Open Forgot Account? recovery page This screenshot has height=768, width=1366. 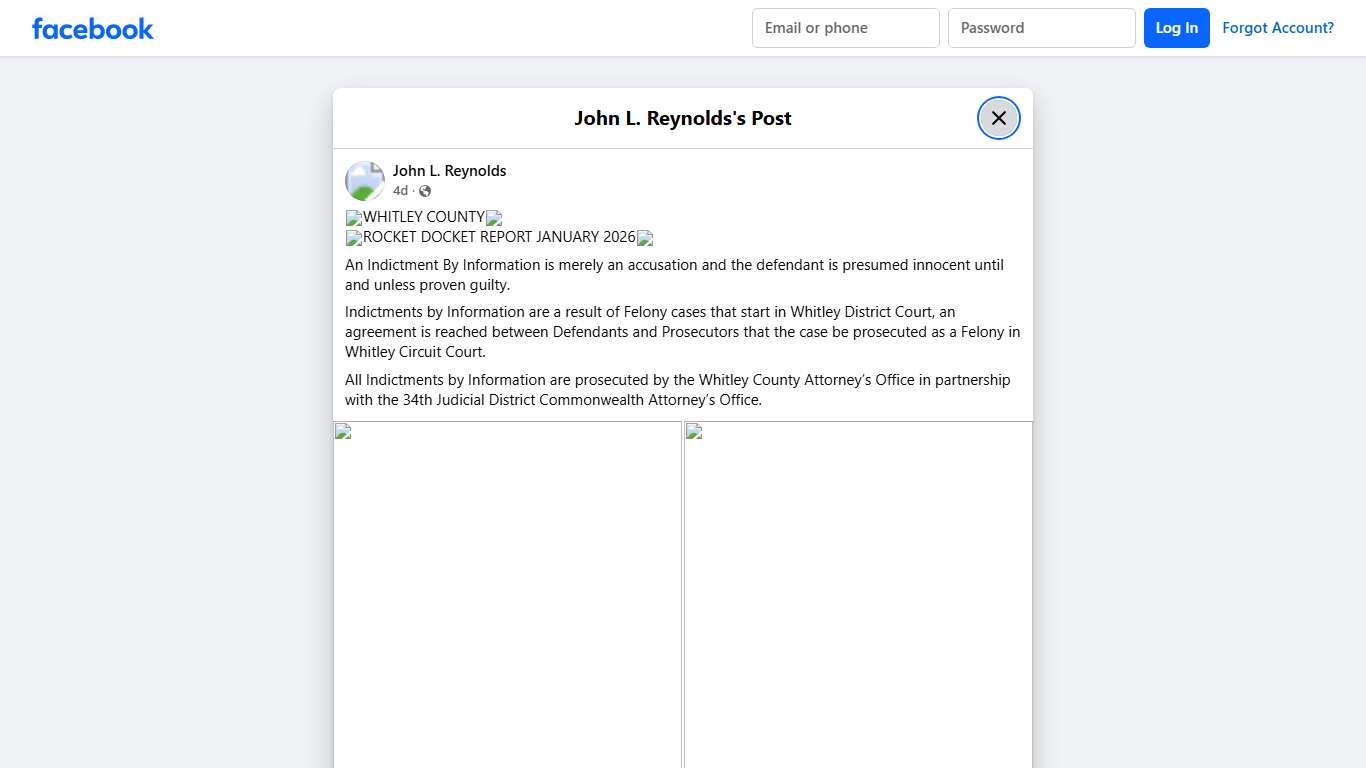click(1278, 27)
